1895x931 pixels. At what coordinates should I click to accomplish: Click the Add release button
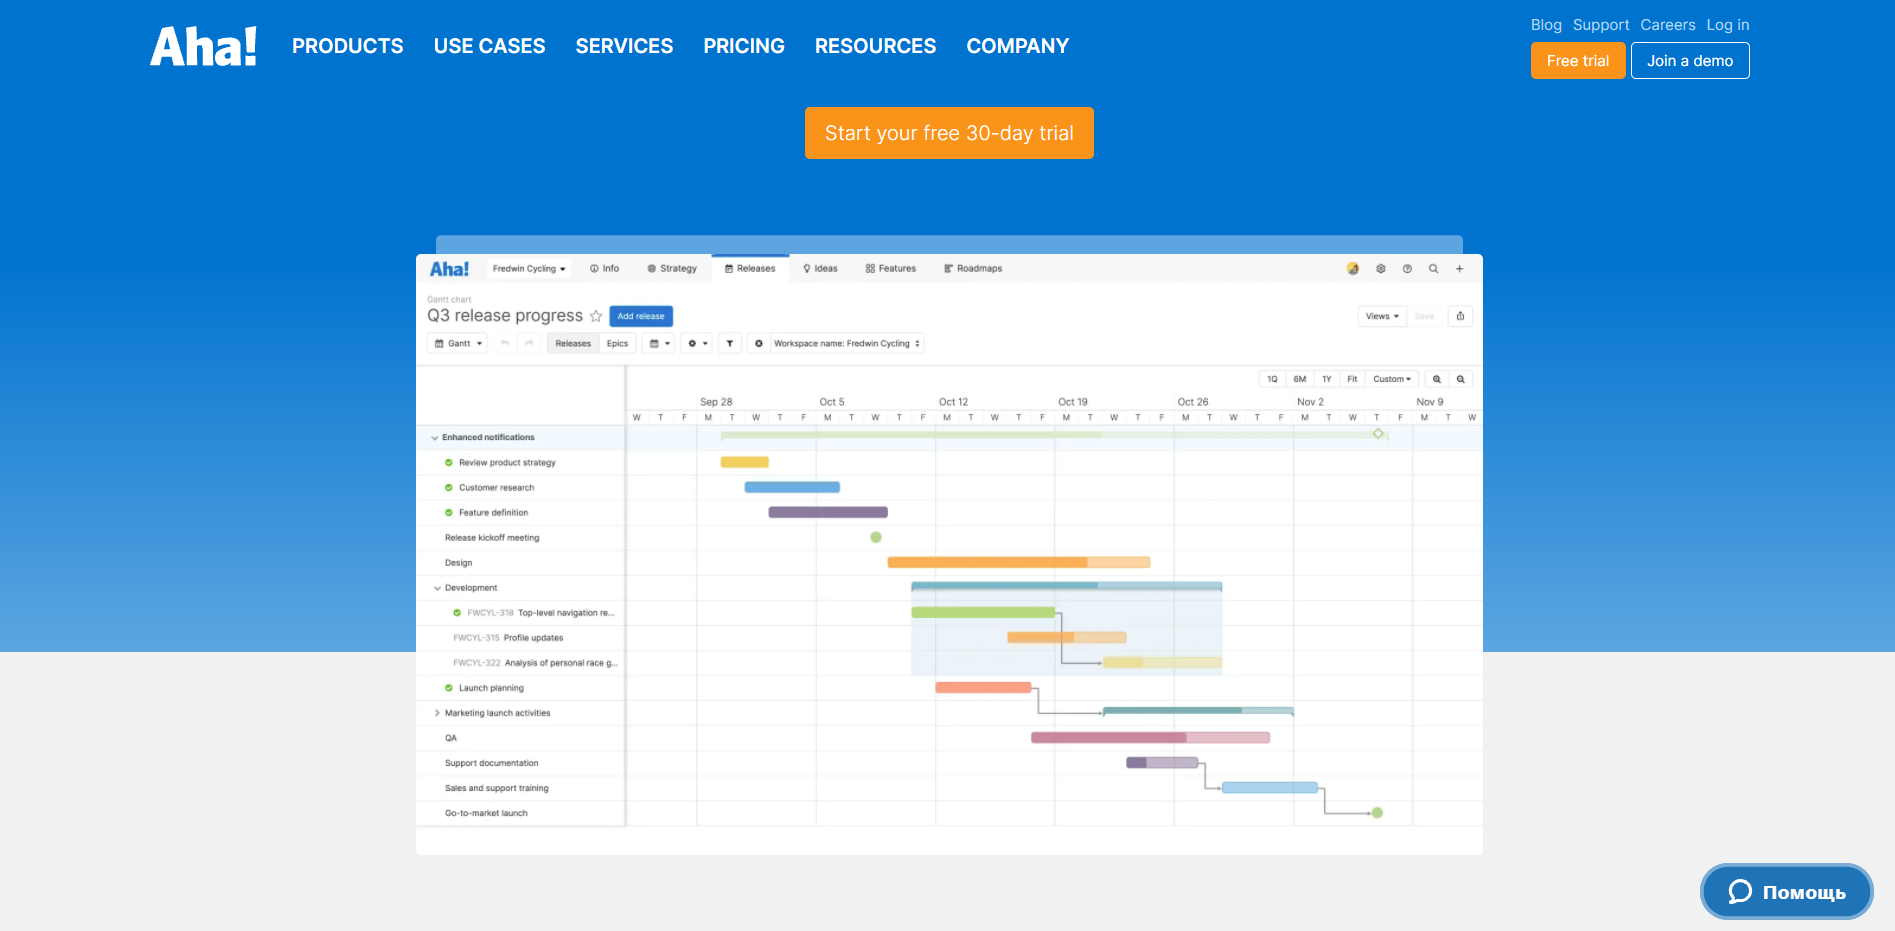pyautogui.click(x=641, y=316)
